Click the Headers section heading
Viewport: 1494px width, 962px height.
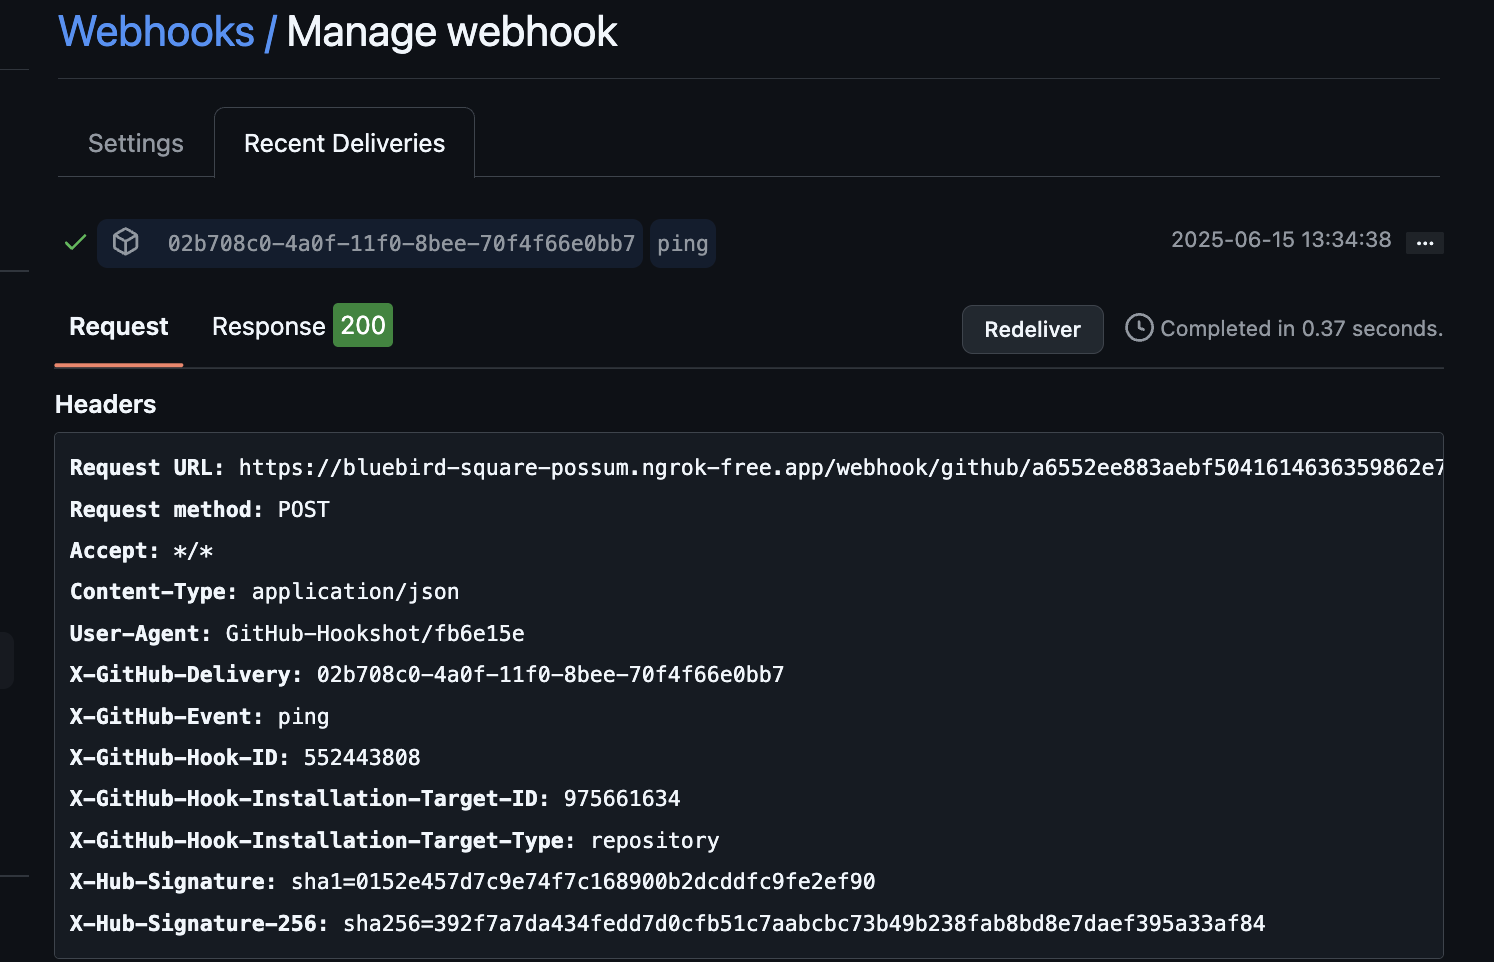pyautogui.click(x=105, y=404)
